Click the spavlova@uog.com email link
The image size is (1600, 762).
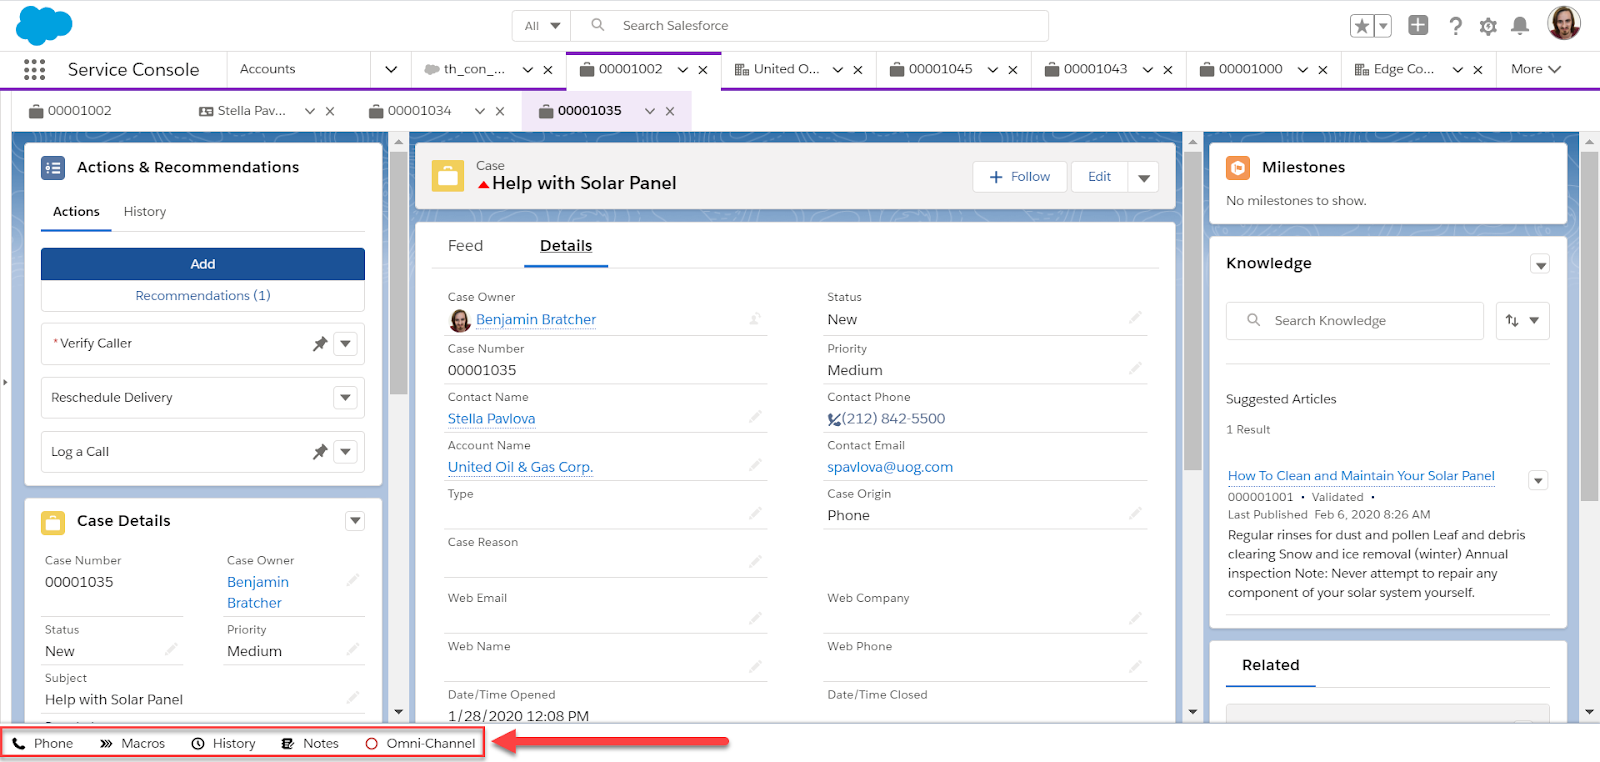click(x=890, y=467)
